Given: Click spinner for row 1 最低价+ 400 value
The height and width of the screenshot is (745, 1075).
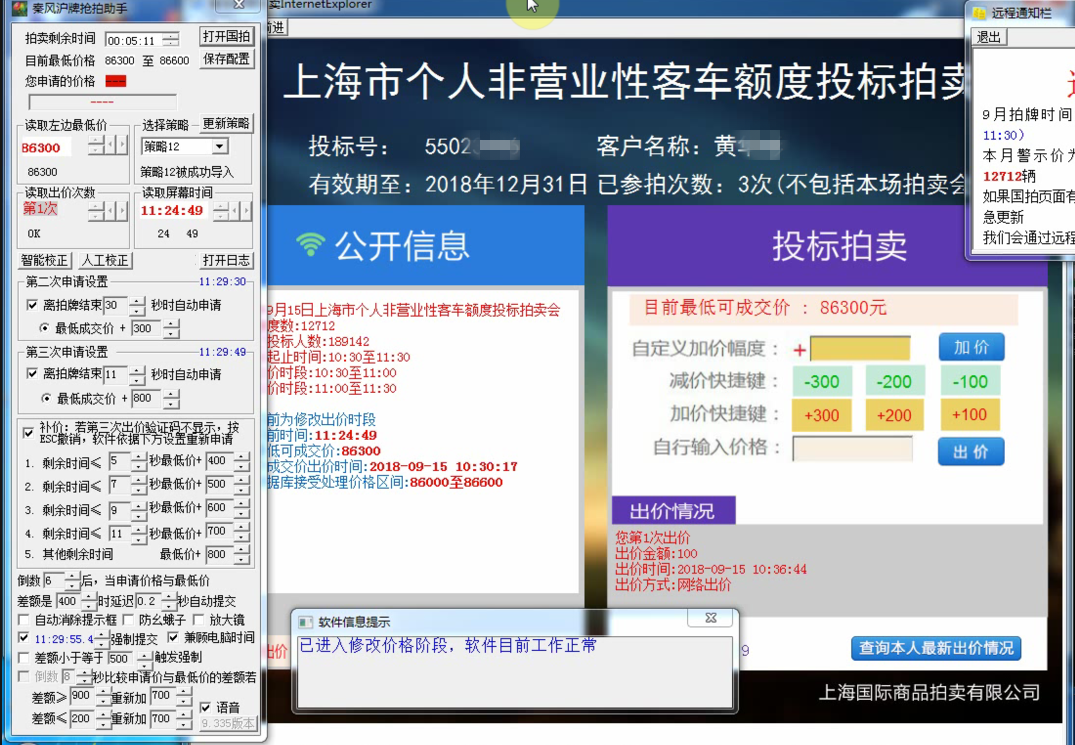Looking at the screenshot, I should pyautogui.click(x=241, y=462).
